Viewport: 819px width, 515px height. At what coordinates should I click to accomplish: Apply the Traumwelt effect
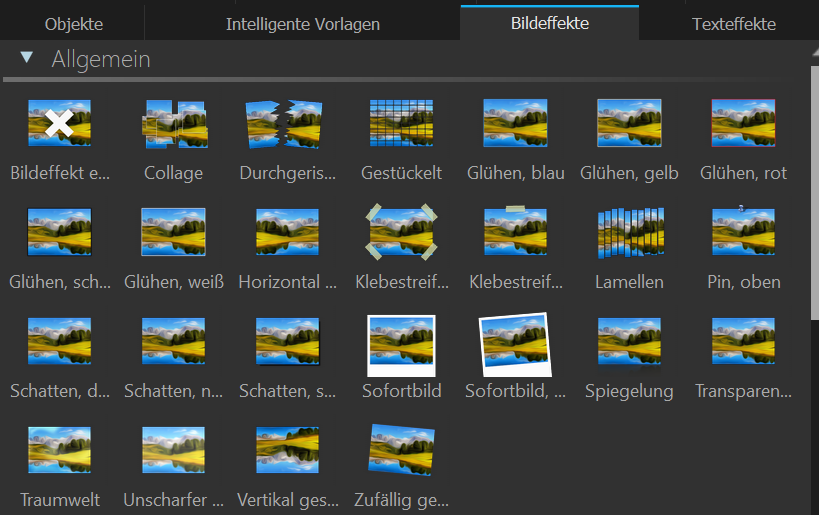click(x=59, y=451)
